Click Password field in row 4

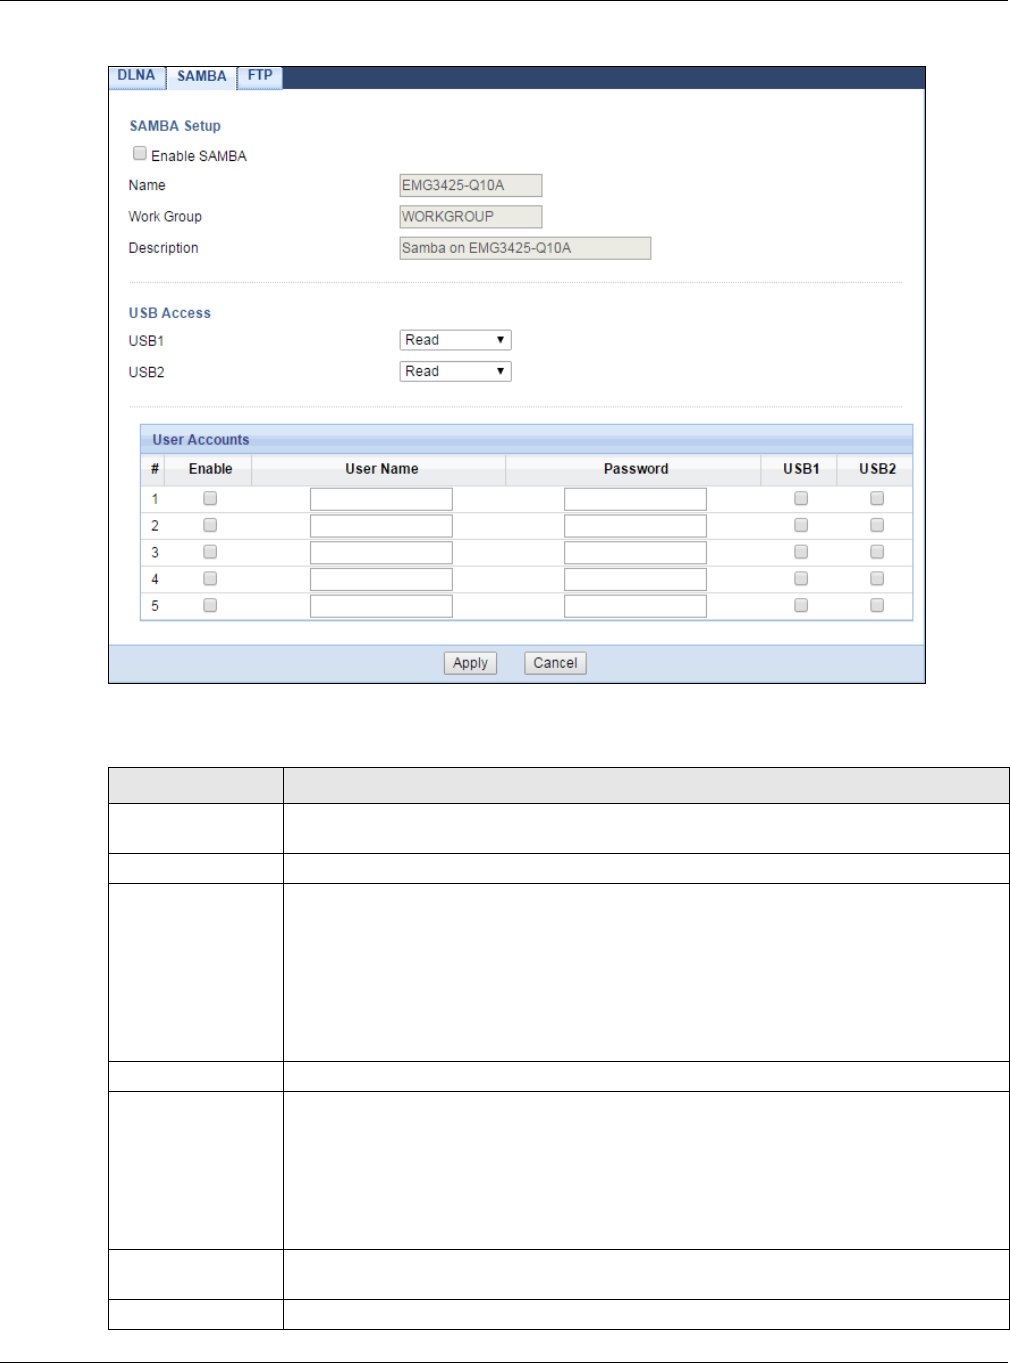pos(635,579)
